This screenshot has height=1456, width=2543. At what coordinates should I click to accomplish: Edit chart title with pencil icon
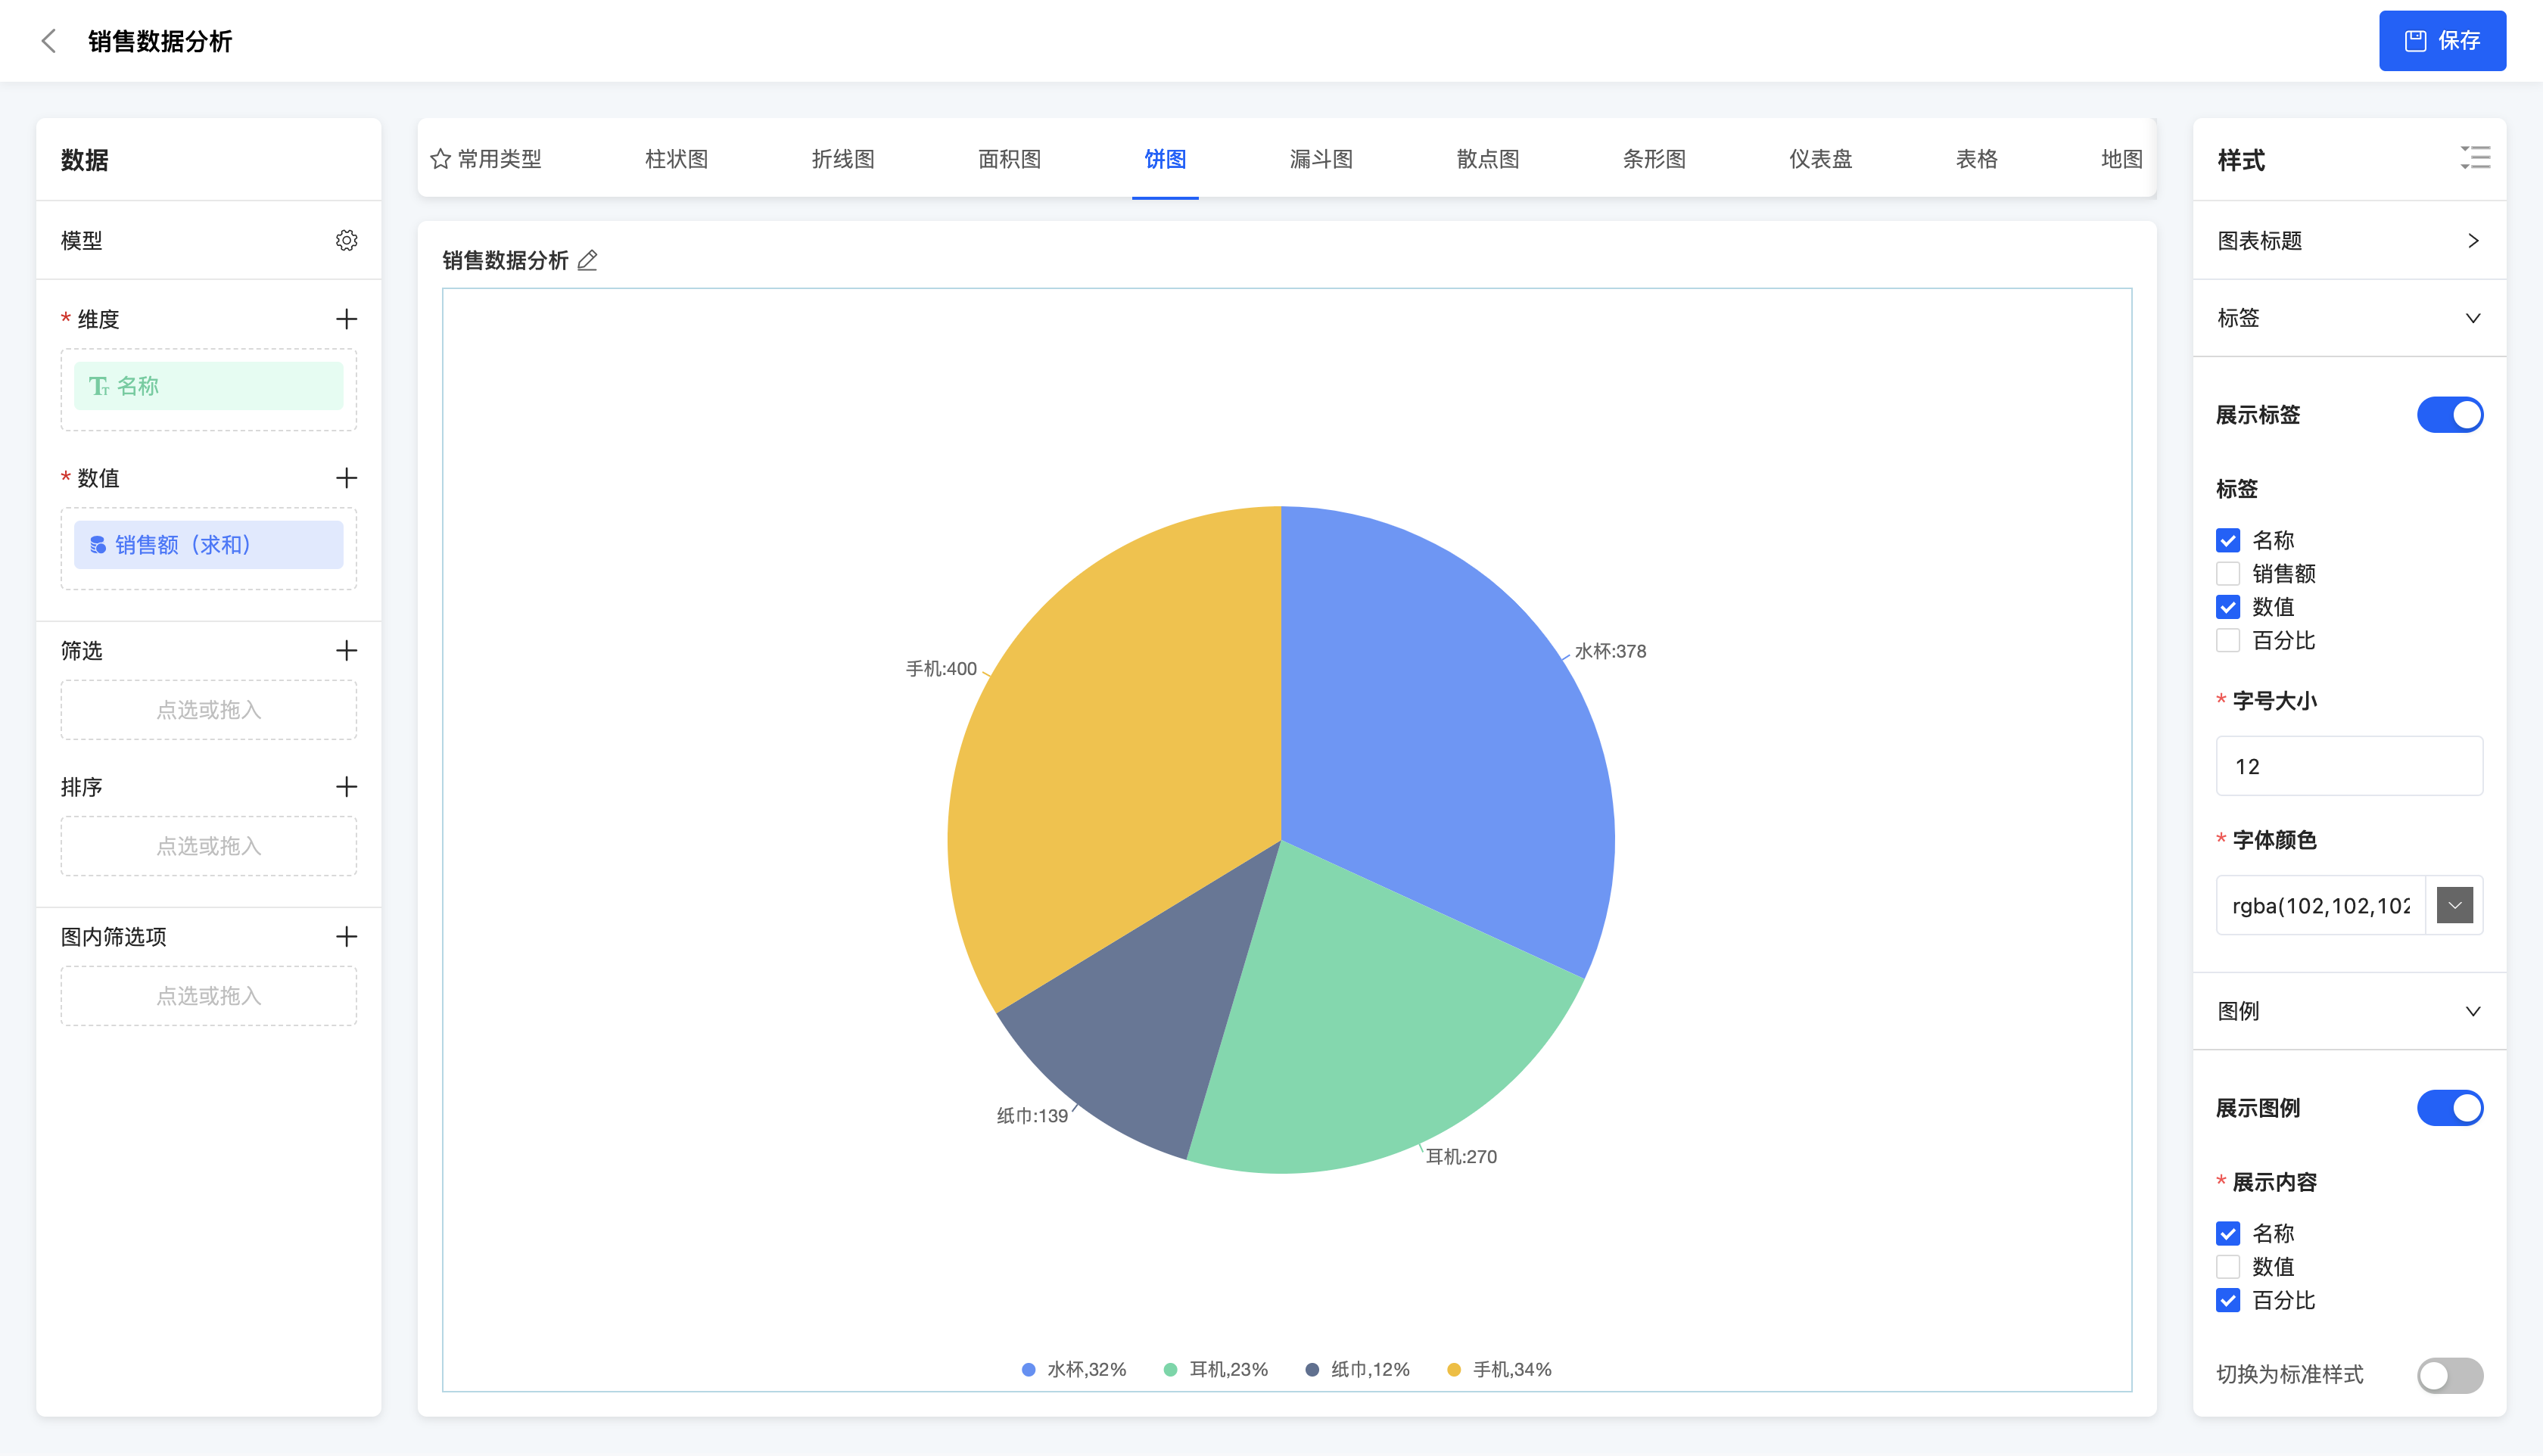[588, 260]
